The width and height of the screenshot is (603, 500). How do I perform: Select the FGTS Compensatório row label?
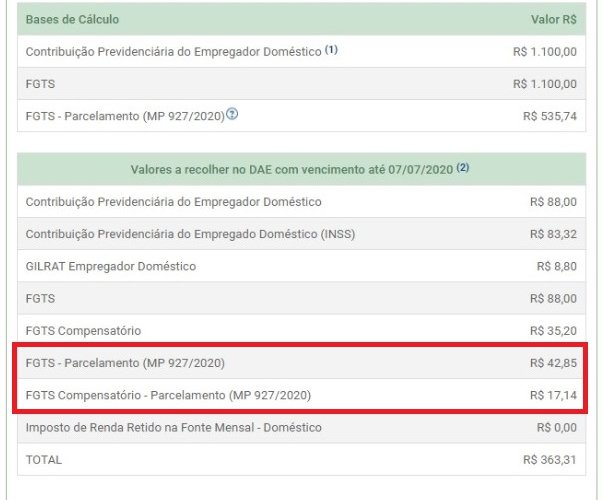[83, 330]
